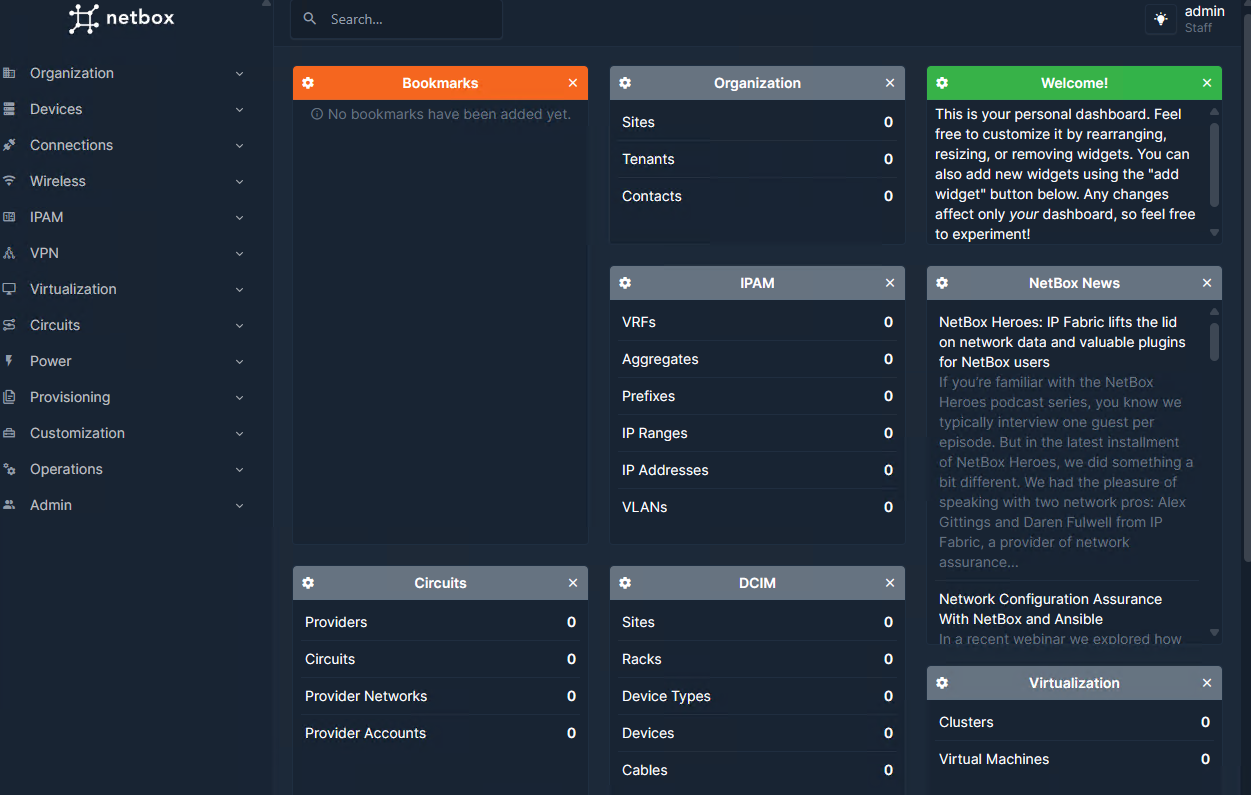The width and height of the screenshot is (1251, 795).
Task: Open DCIM widget settings gear
Action: tap(625, 583)
